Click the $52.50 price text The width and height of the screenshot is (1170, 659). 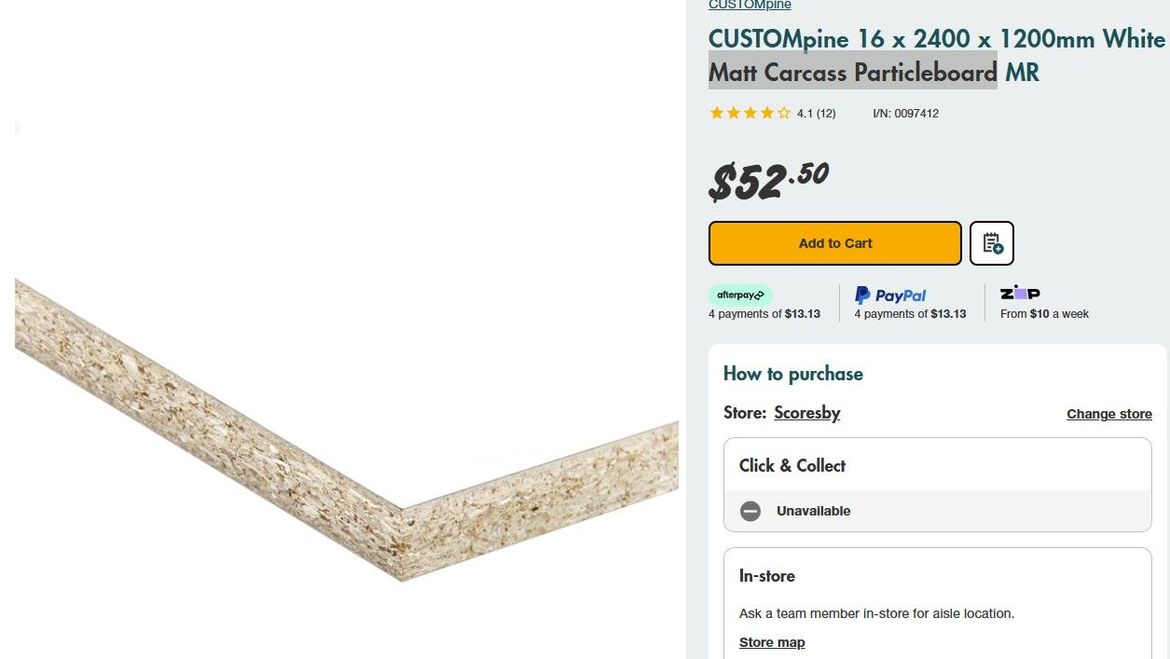pyautogui.click(x=765, y=180)
